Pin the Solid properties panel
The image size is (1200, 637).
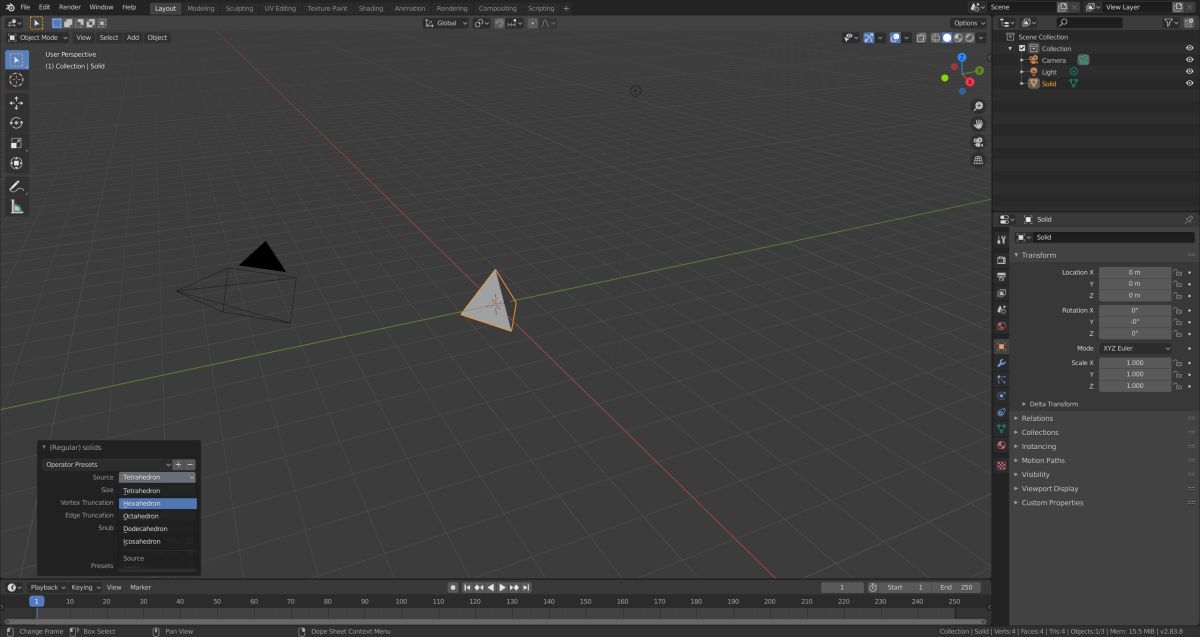point(1188,219)
